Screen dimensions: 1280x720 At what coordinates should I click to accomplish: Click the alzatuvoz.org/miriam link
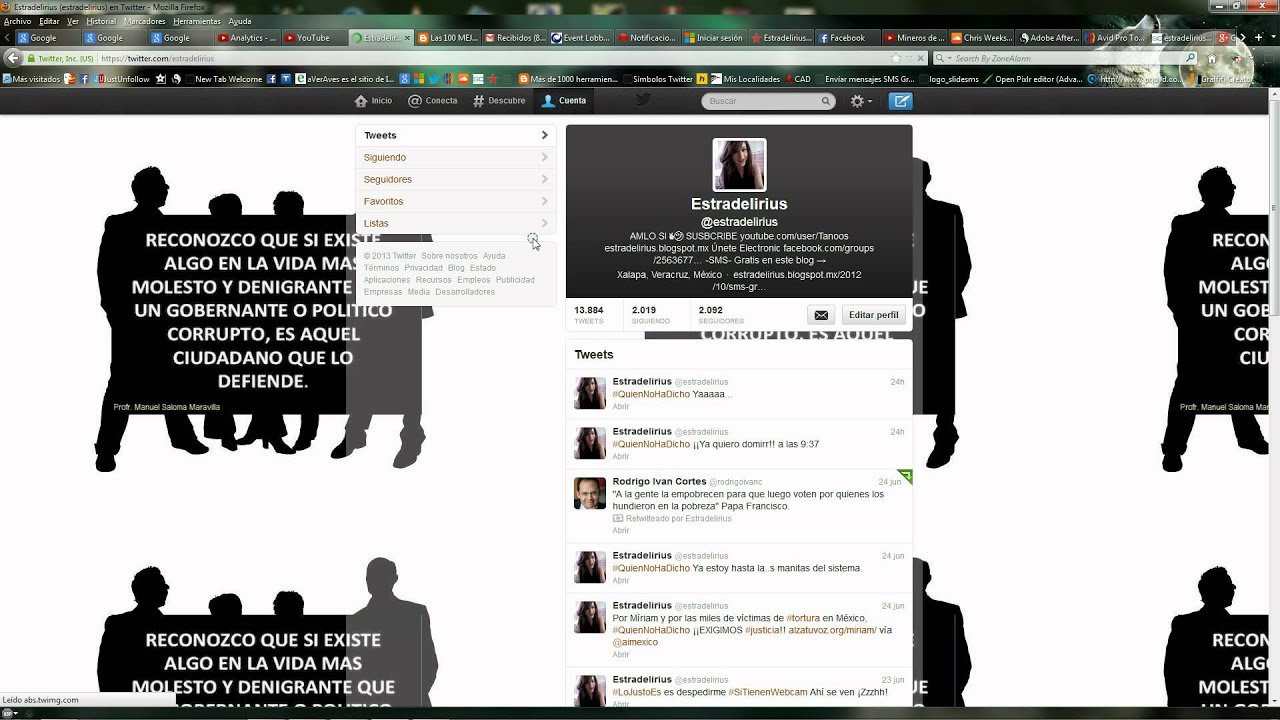[x=832, y=630]
